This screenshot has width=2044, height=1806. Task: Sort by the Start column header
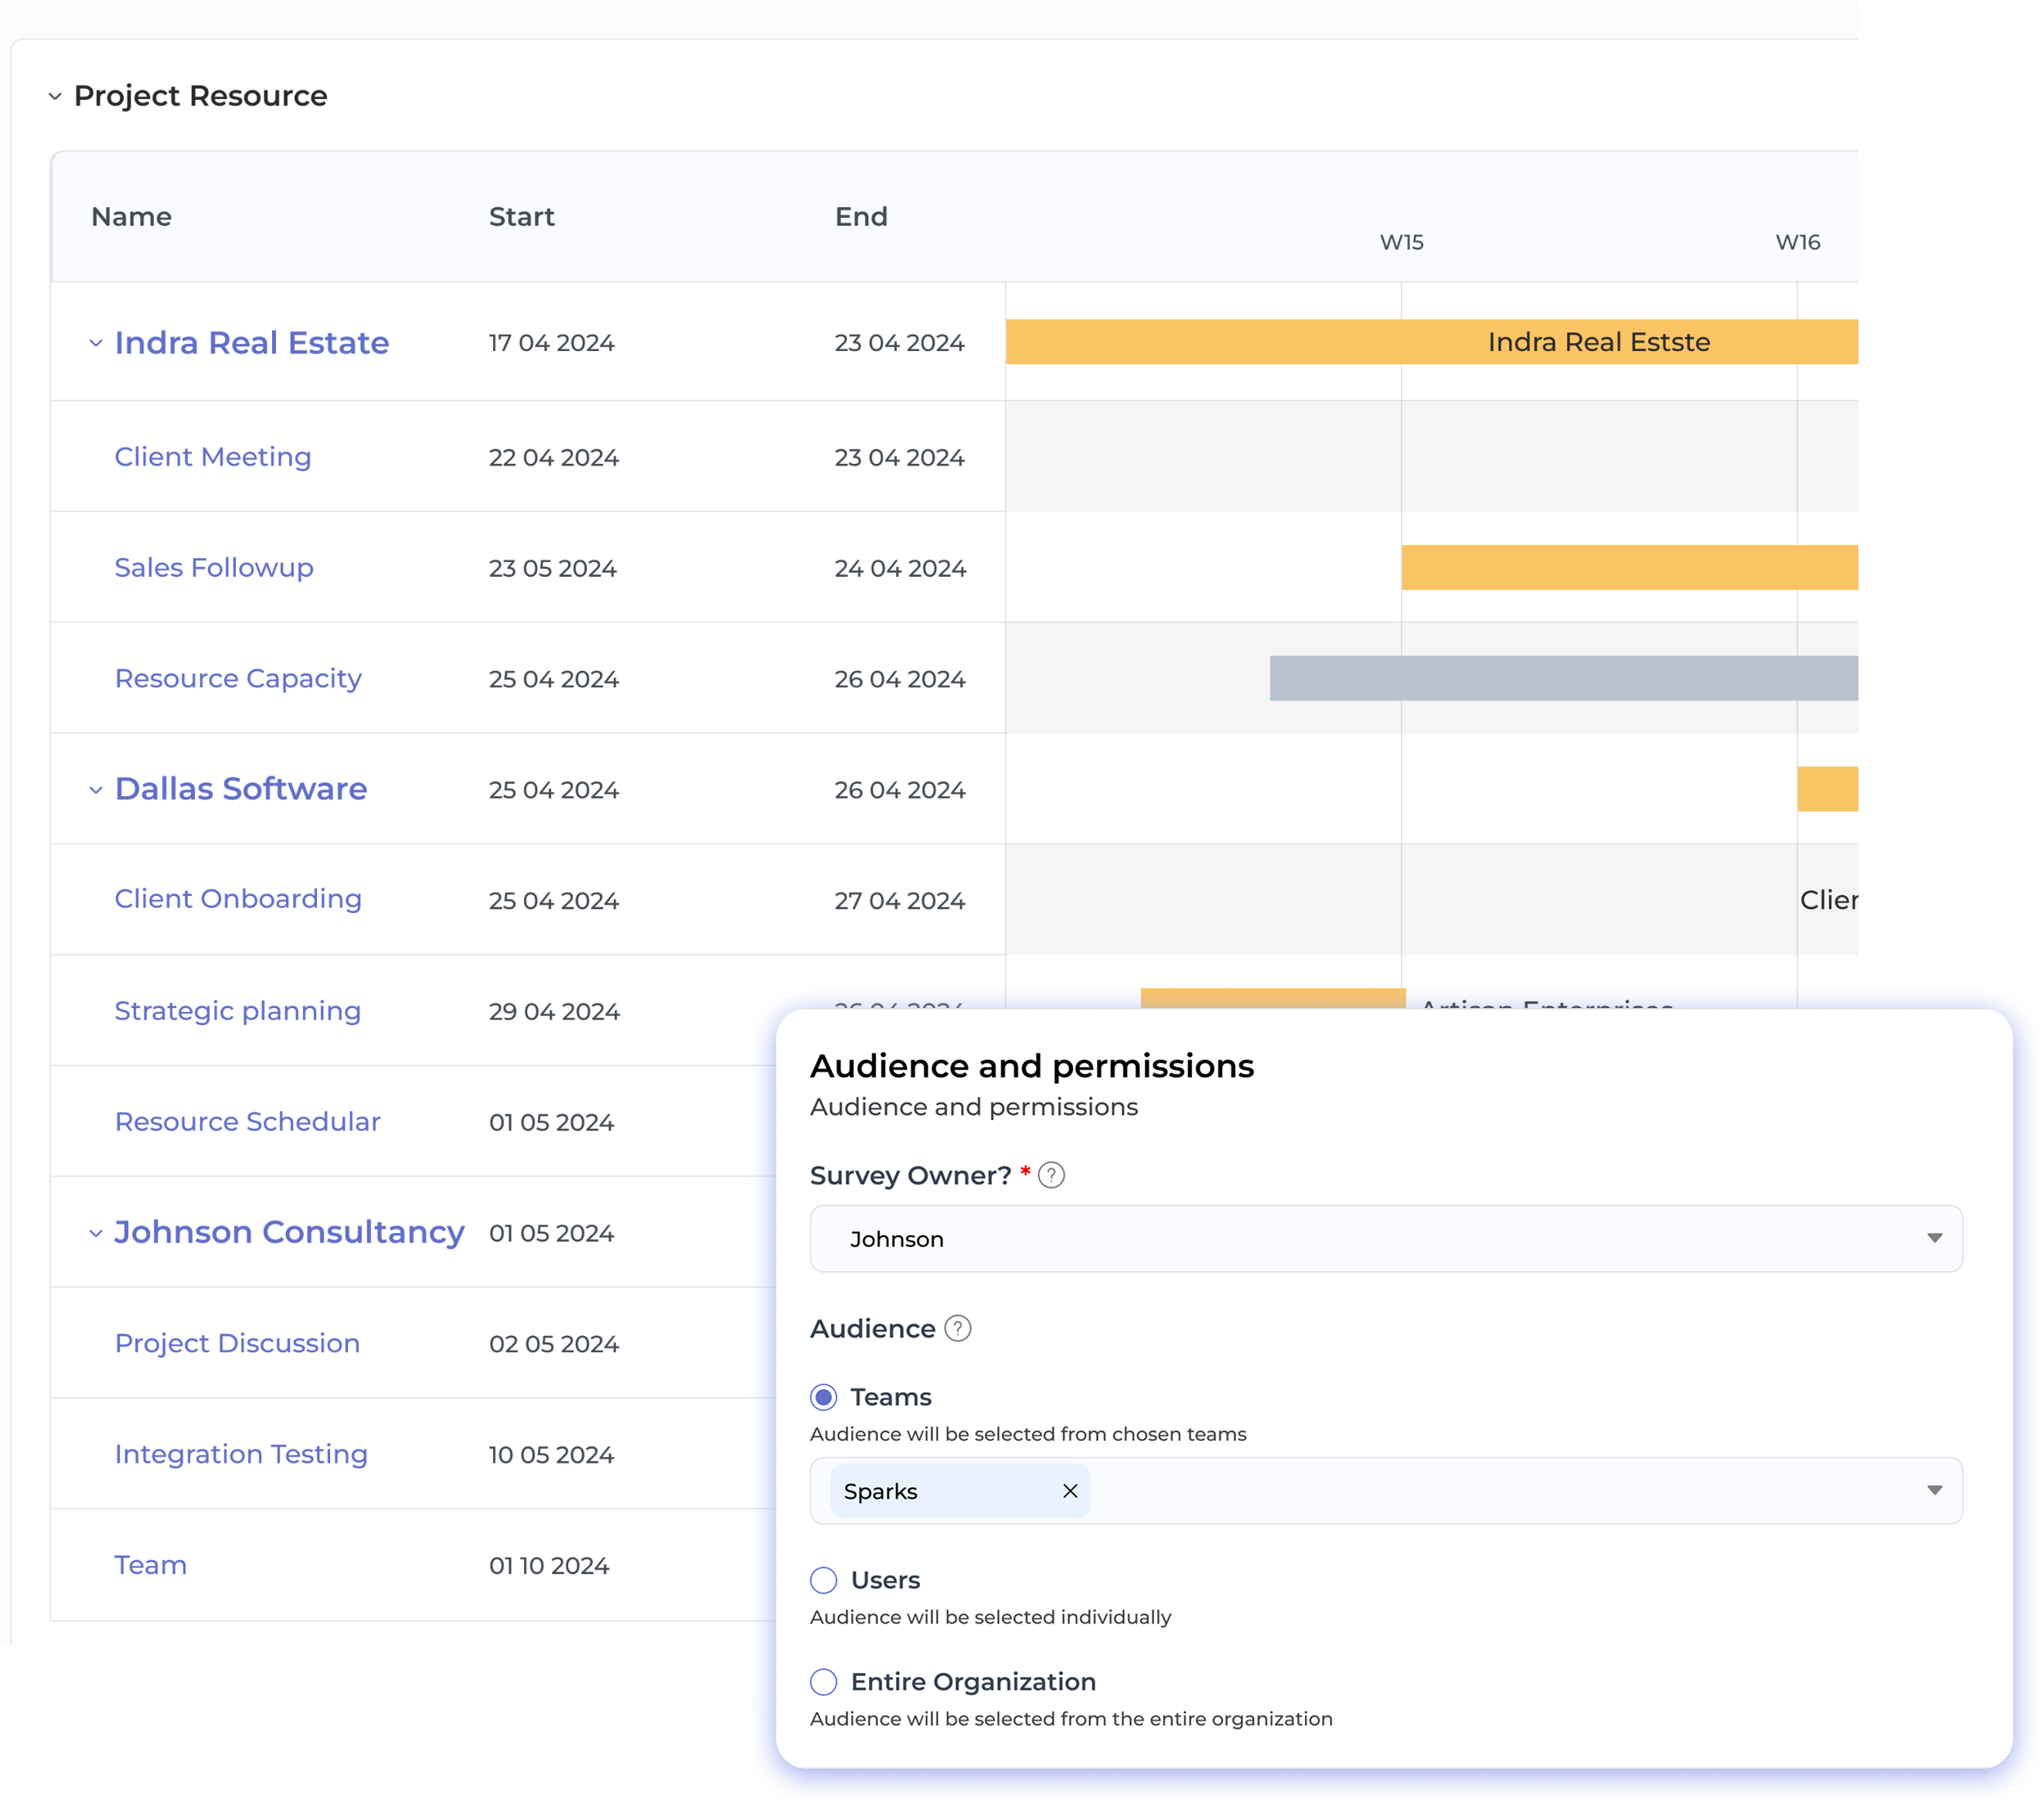click(x=521, y=217)
